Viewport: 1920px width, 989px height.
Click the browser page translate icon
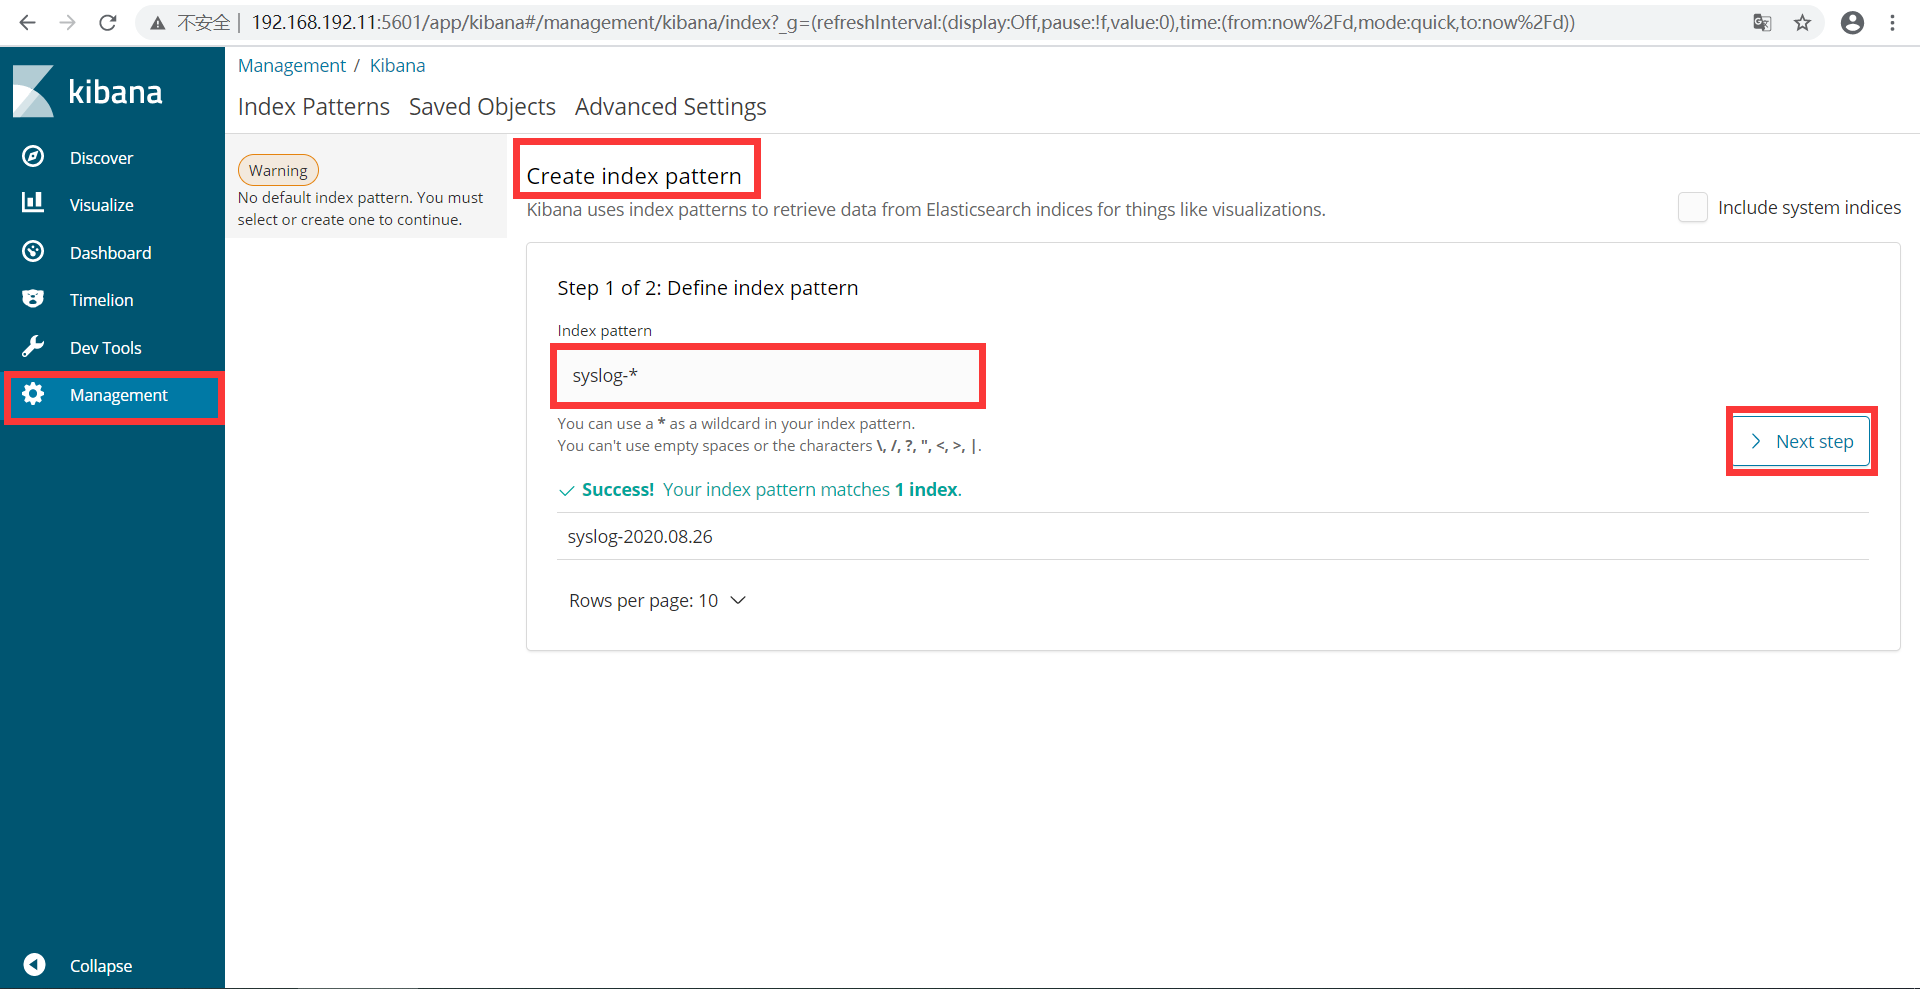[x=1763, y=22]
